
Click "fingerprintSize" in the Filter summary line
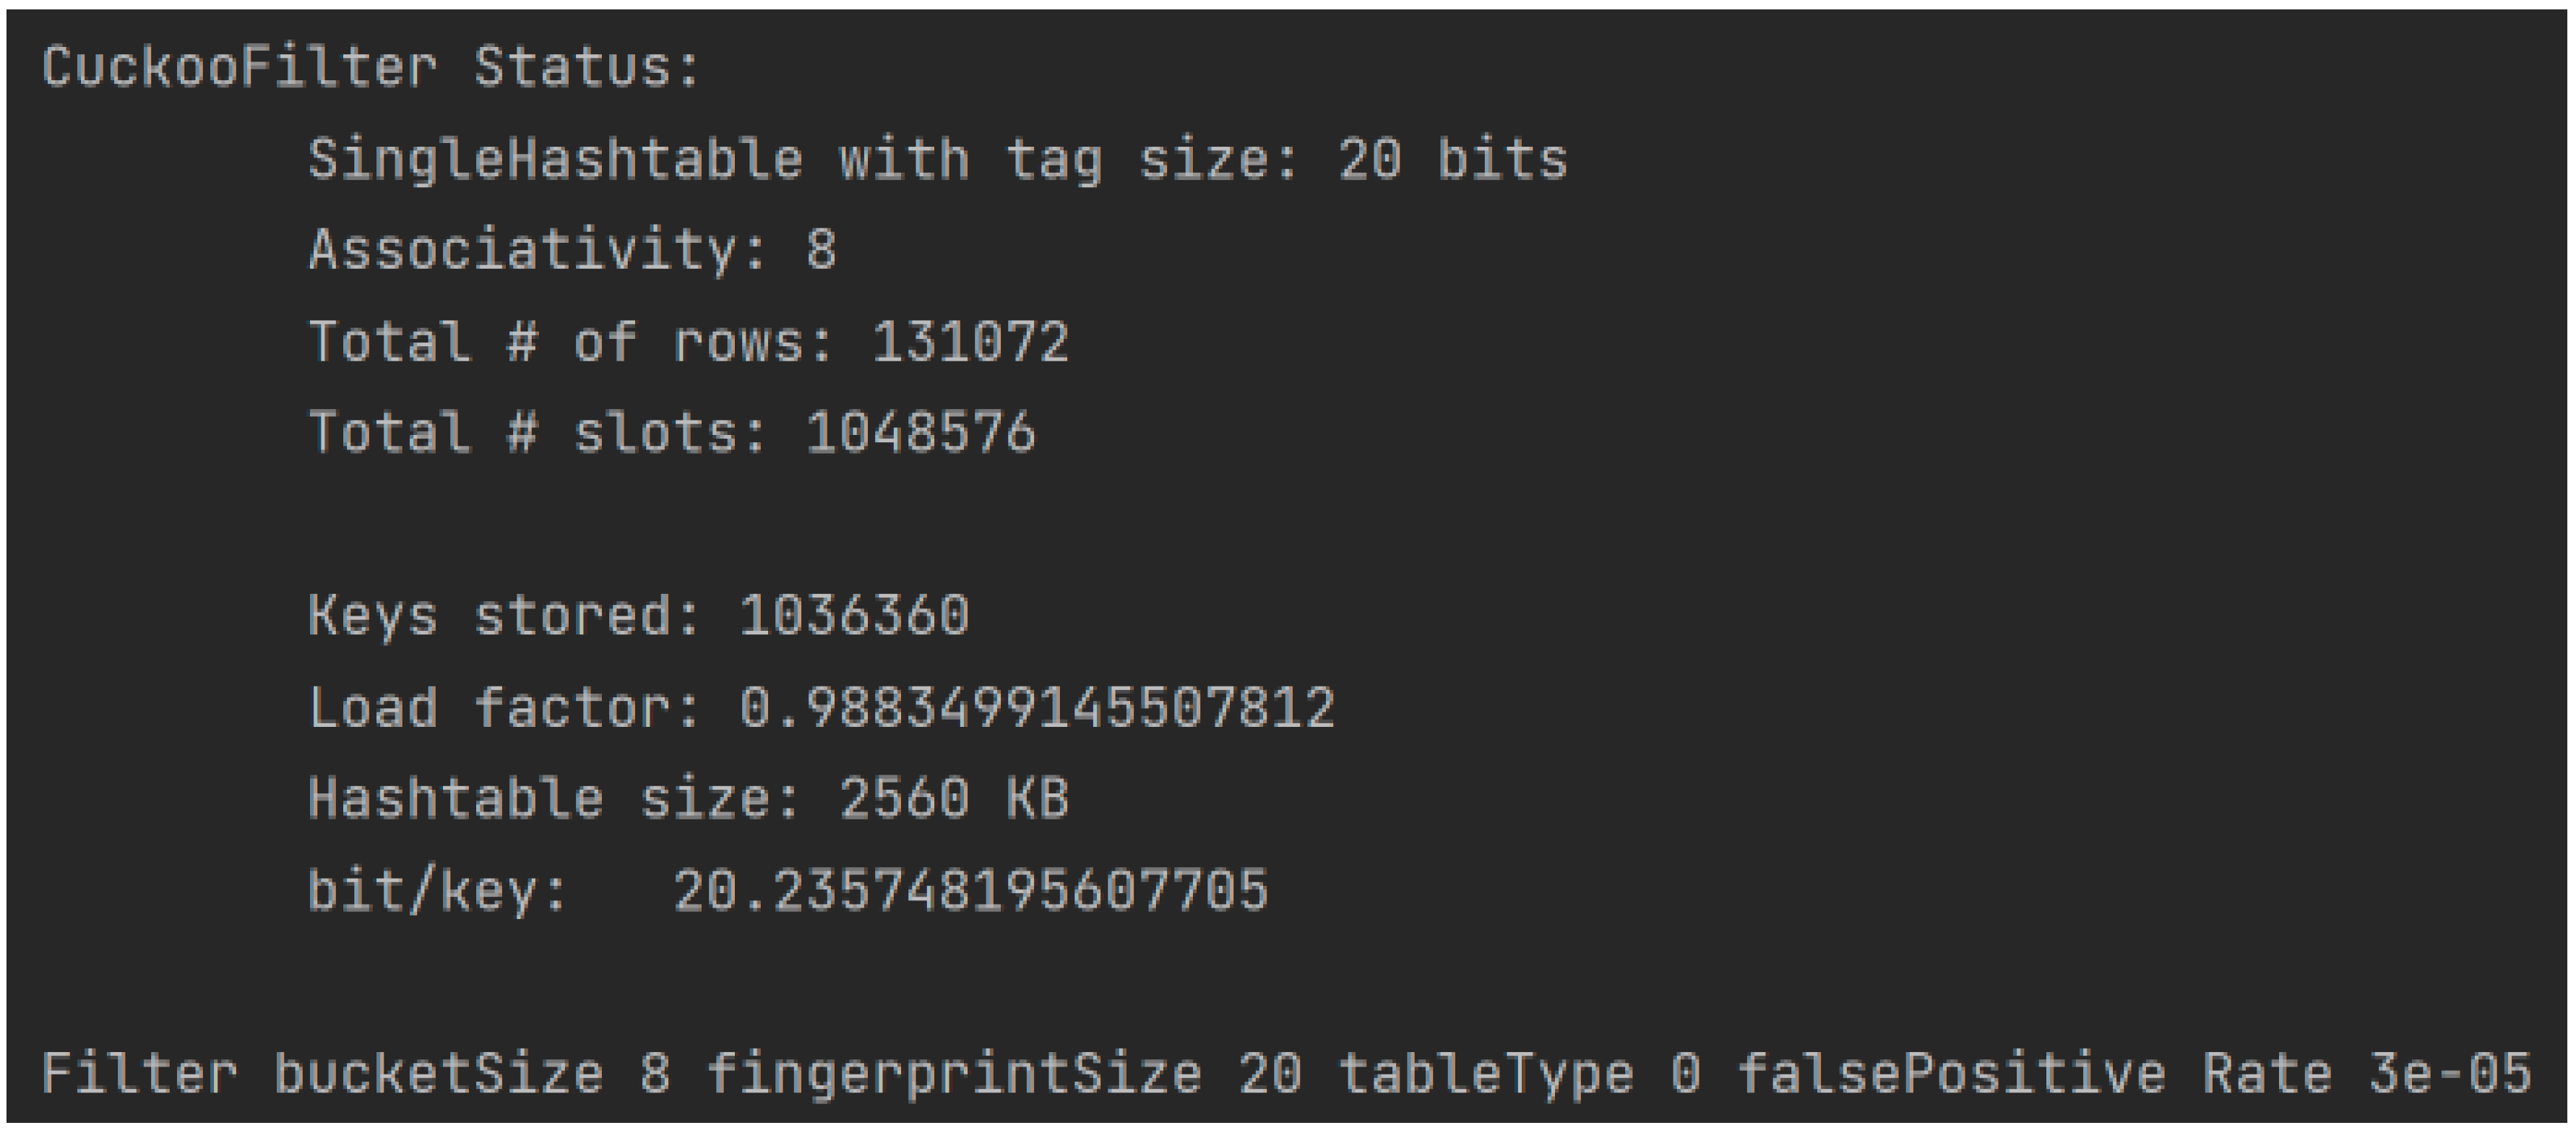(x=954, y=1074)
